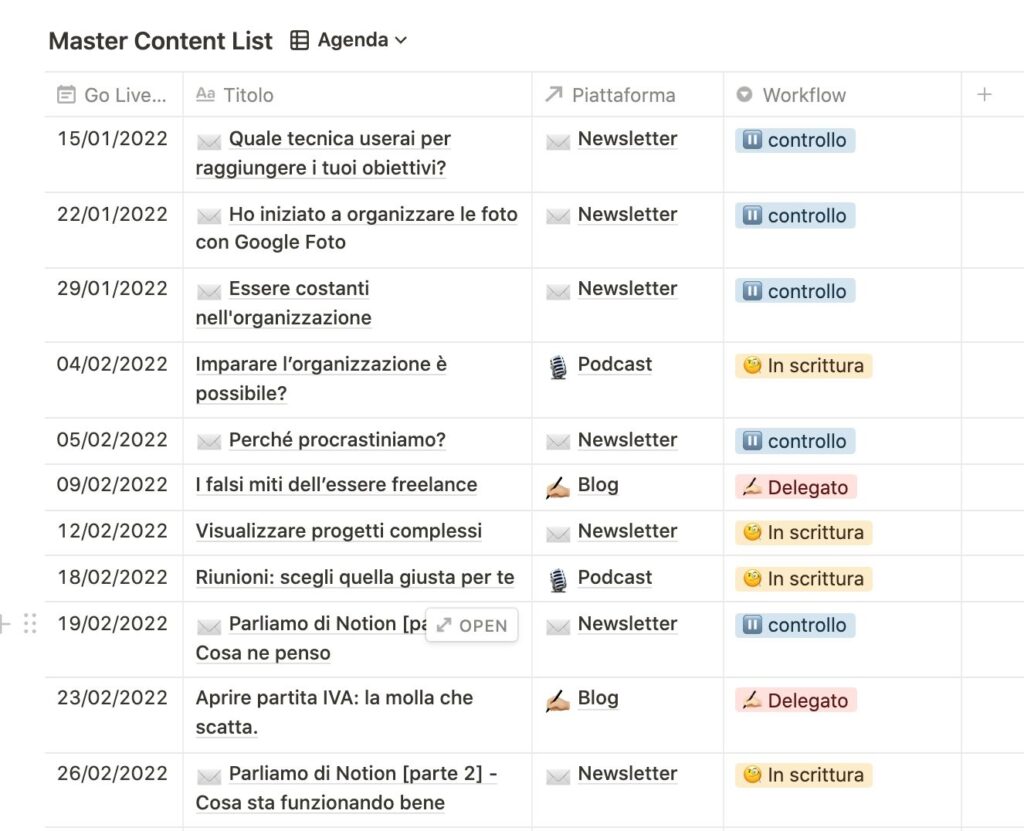Image resolution: width=1024 pixels, height=831 pixels.
Task: Click the calendar icon in Go Live header
Action: point(66,95)
